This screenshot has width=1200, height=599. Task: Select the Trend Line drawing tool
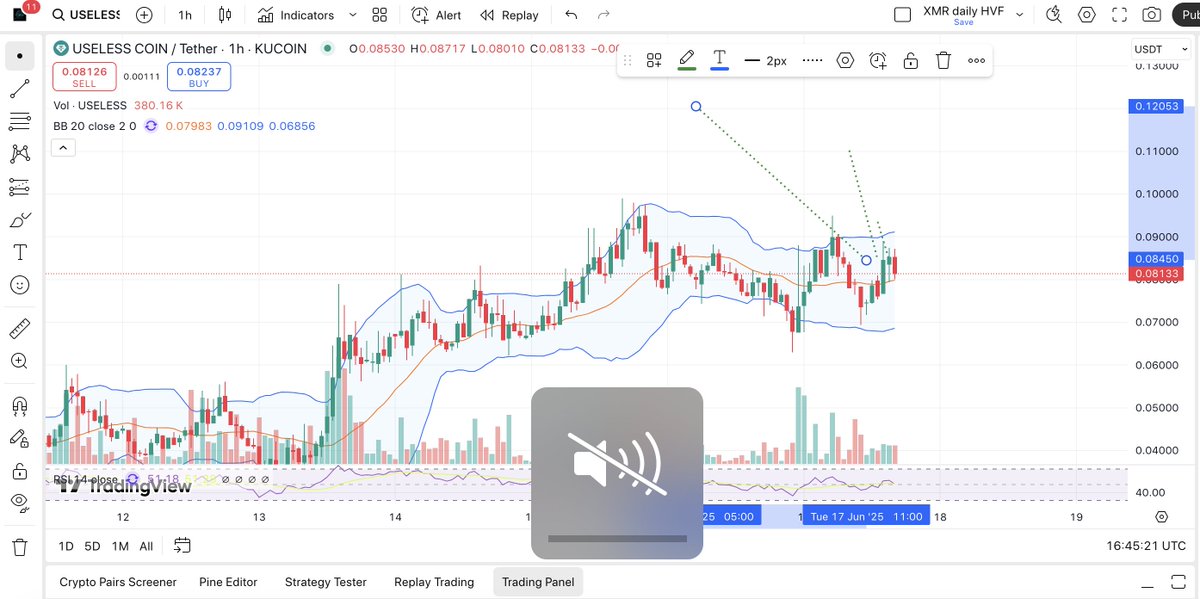coord(19,89)
